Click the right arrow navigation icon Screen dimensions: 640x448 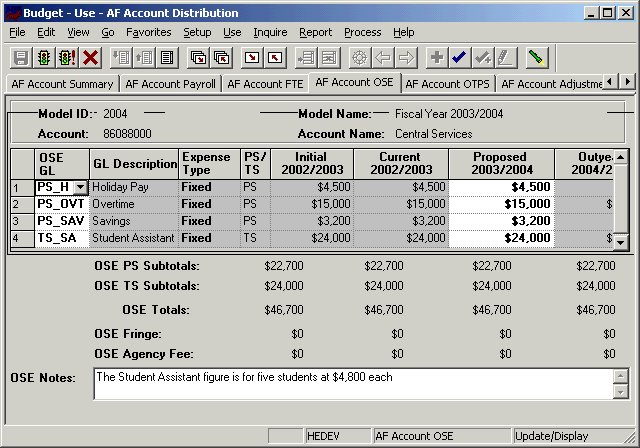coord(405,58)
